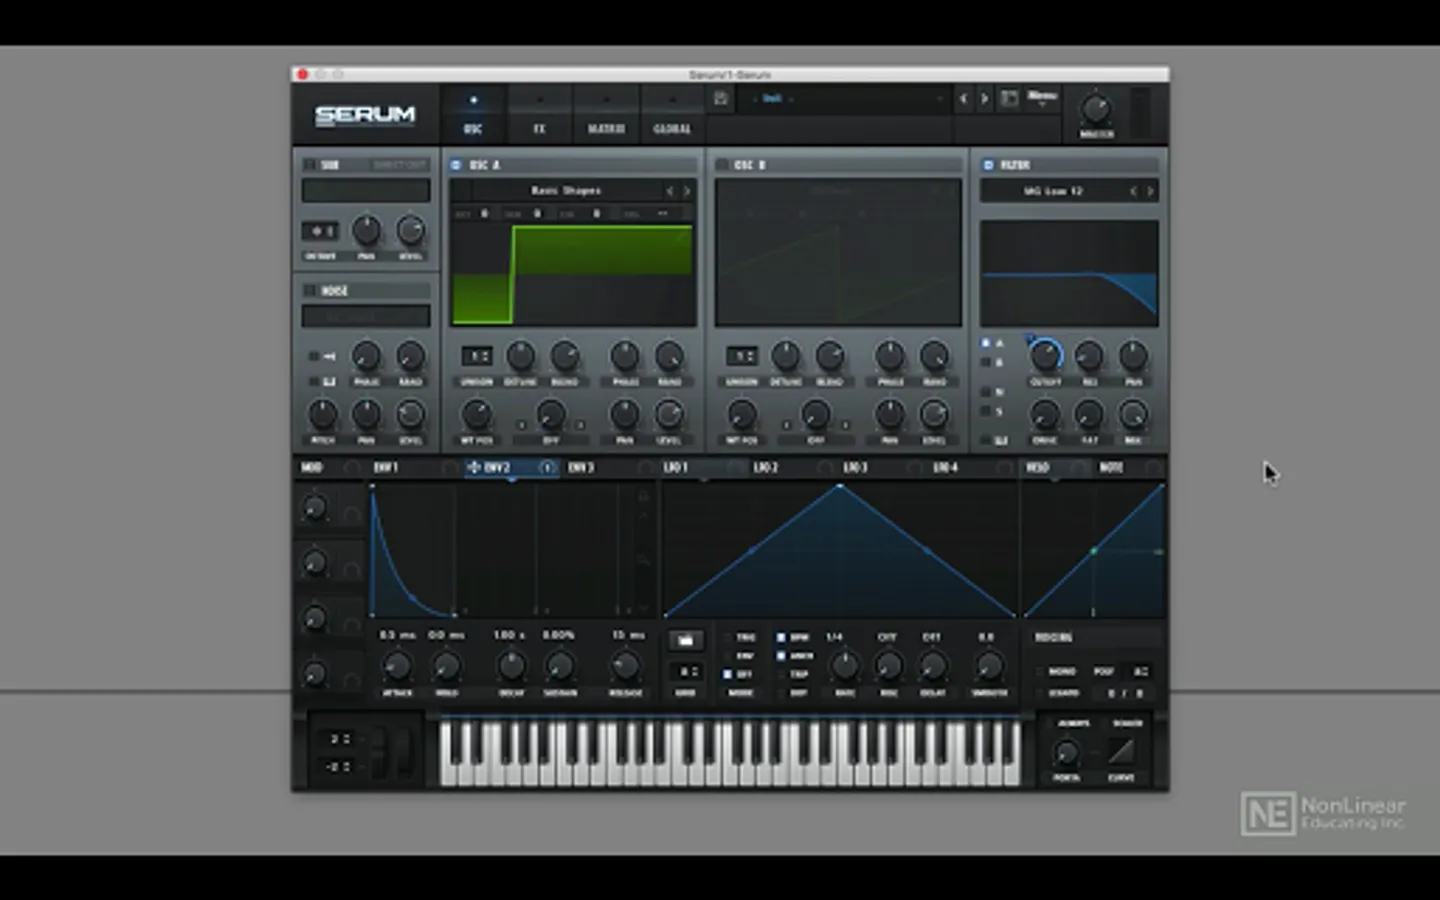Select the LFO 2 tab
The width and height of the screenshot is (1440, 900).
pyautogui.click(x=765, y=467)
